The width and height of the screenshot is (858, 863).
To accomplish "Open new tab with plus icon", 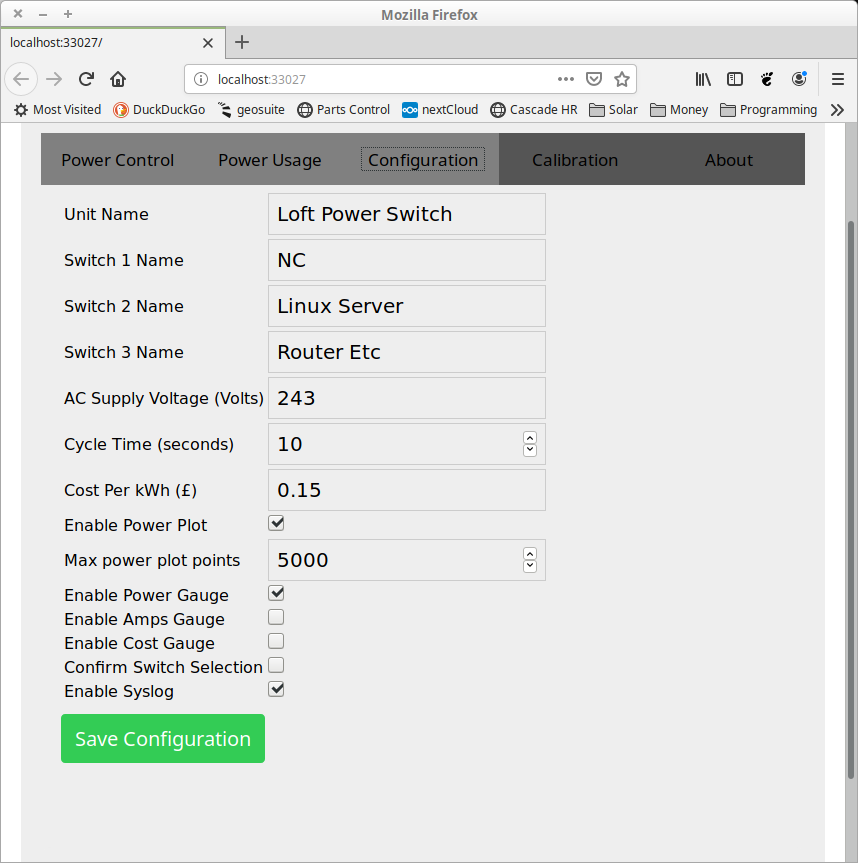I will point(242,42).
